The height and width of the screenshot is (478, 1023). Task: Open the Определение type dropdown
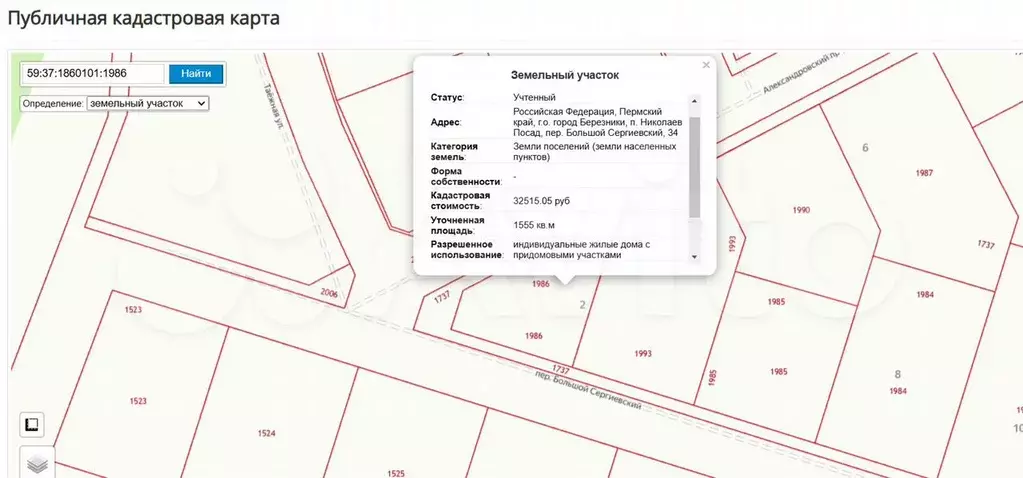147,103
